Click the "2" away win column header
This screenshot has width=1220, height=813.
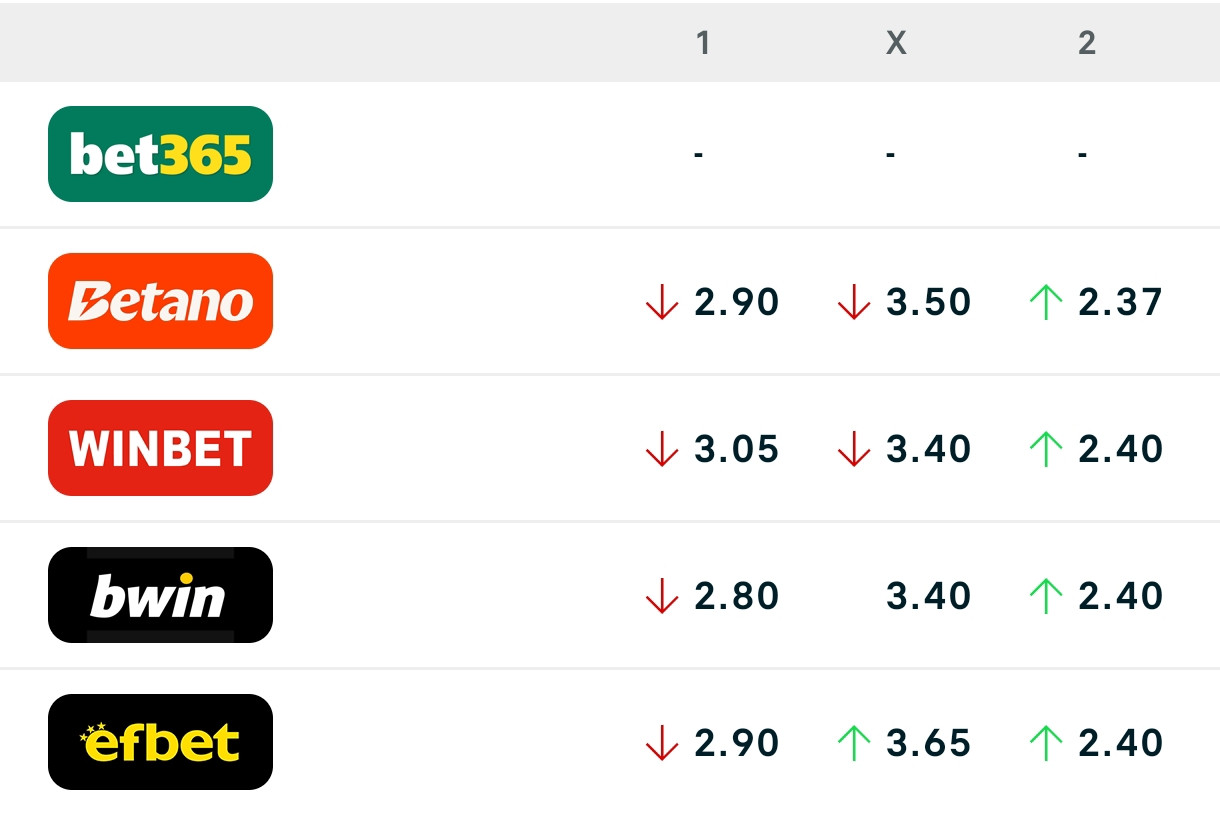1087,42
